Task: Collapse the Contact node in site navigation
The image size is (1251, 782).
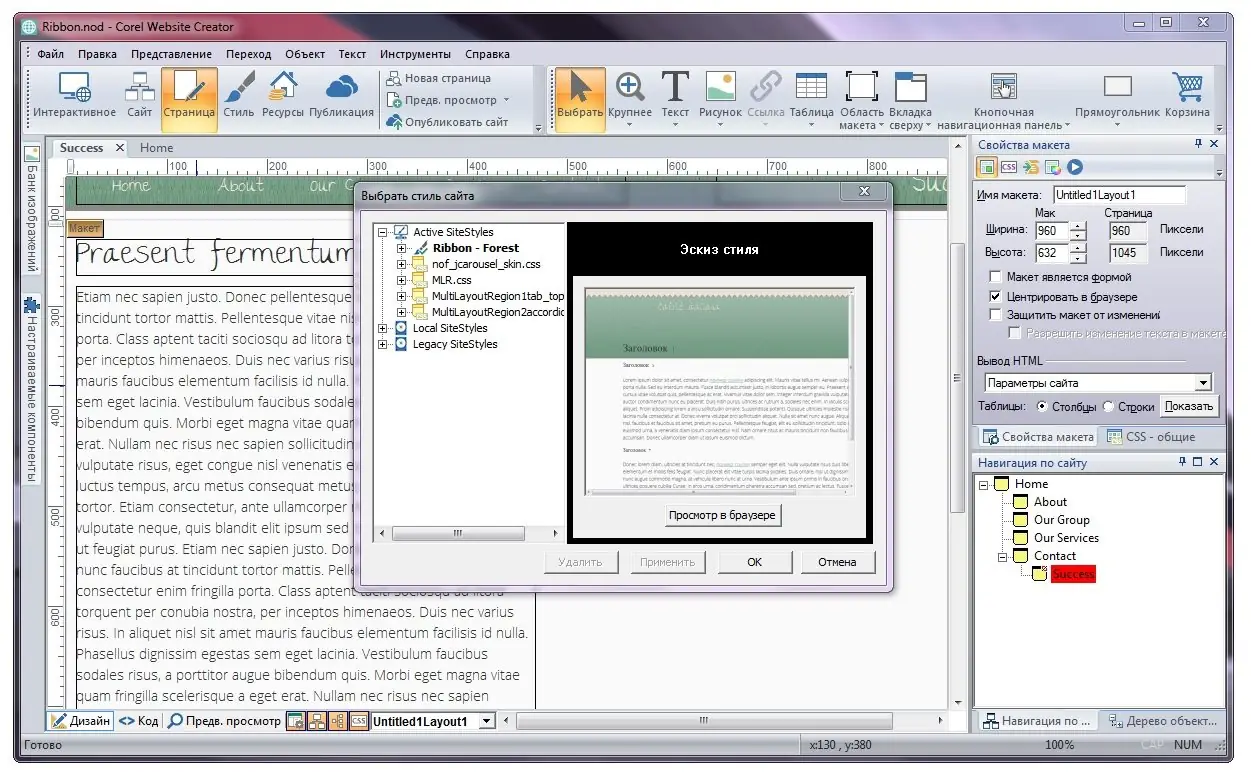Action: tap(1003, 556)
